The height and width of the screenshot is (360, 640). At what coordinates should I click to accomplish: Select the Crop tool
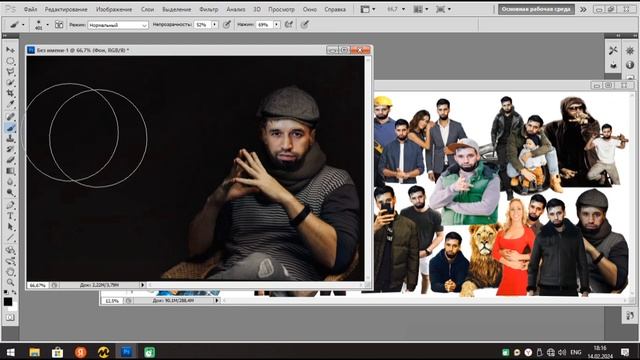[10, 94]
